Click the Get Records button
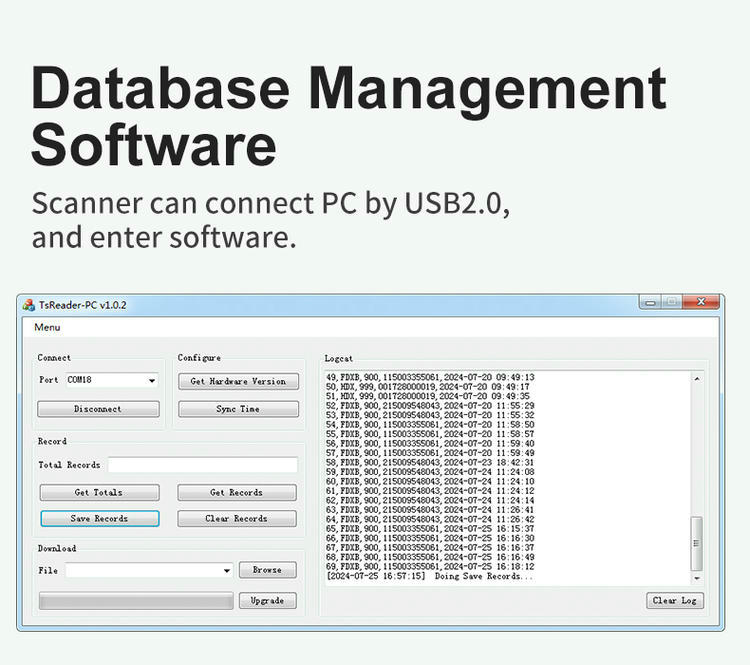Viewport: 750px width, 665px height. pos(237,492)
